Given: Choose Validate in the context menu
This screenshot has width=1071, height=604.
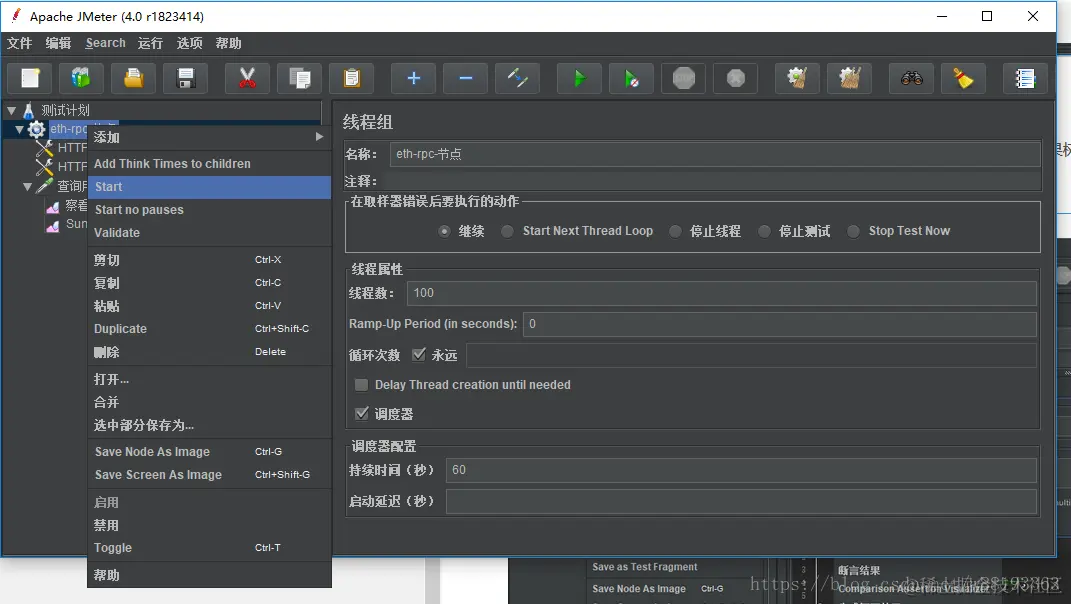Looking at the screenshot, I should click(x=209, y=232).
